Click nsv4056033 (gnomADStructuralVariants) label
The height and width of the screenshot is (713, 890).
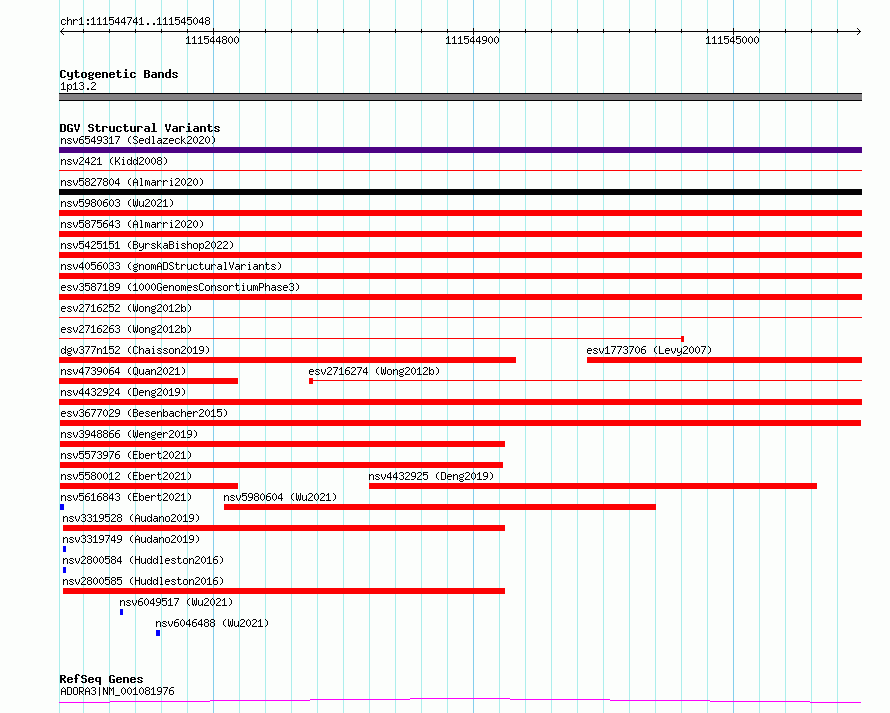click(171, 266)
